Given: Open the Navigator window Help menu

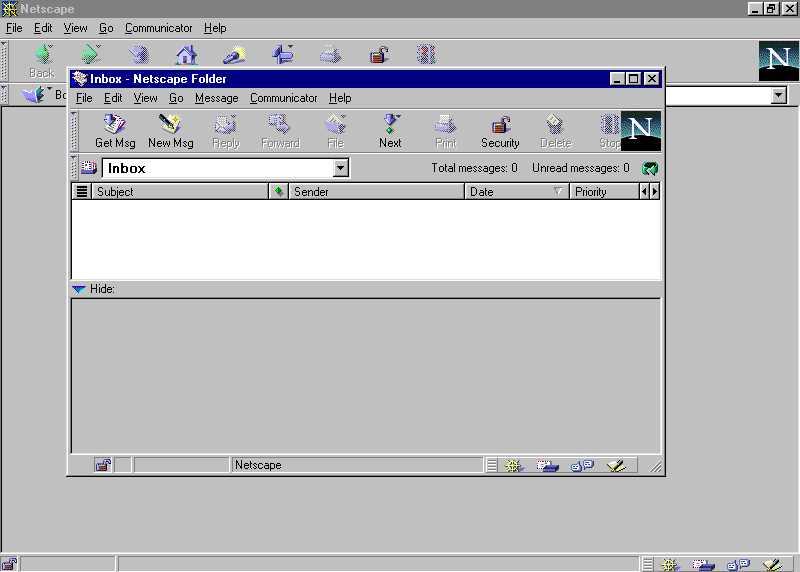Looking at the screenshot, I should click(x=215, y=28).
